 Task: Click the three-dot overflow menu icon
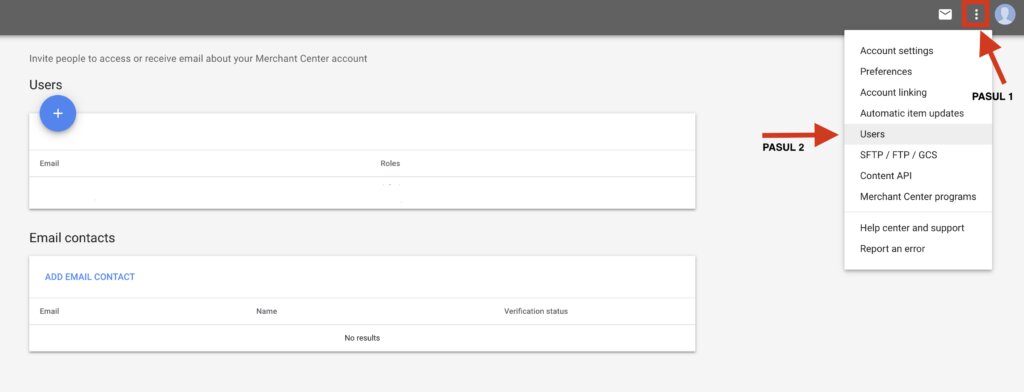pos(976,14)
